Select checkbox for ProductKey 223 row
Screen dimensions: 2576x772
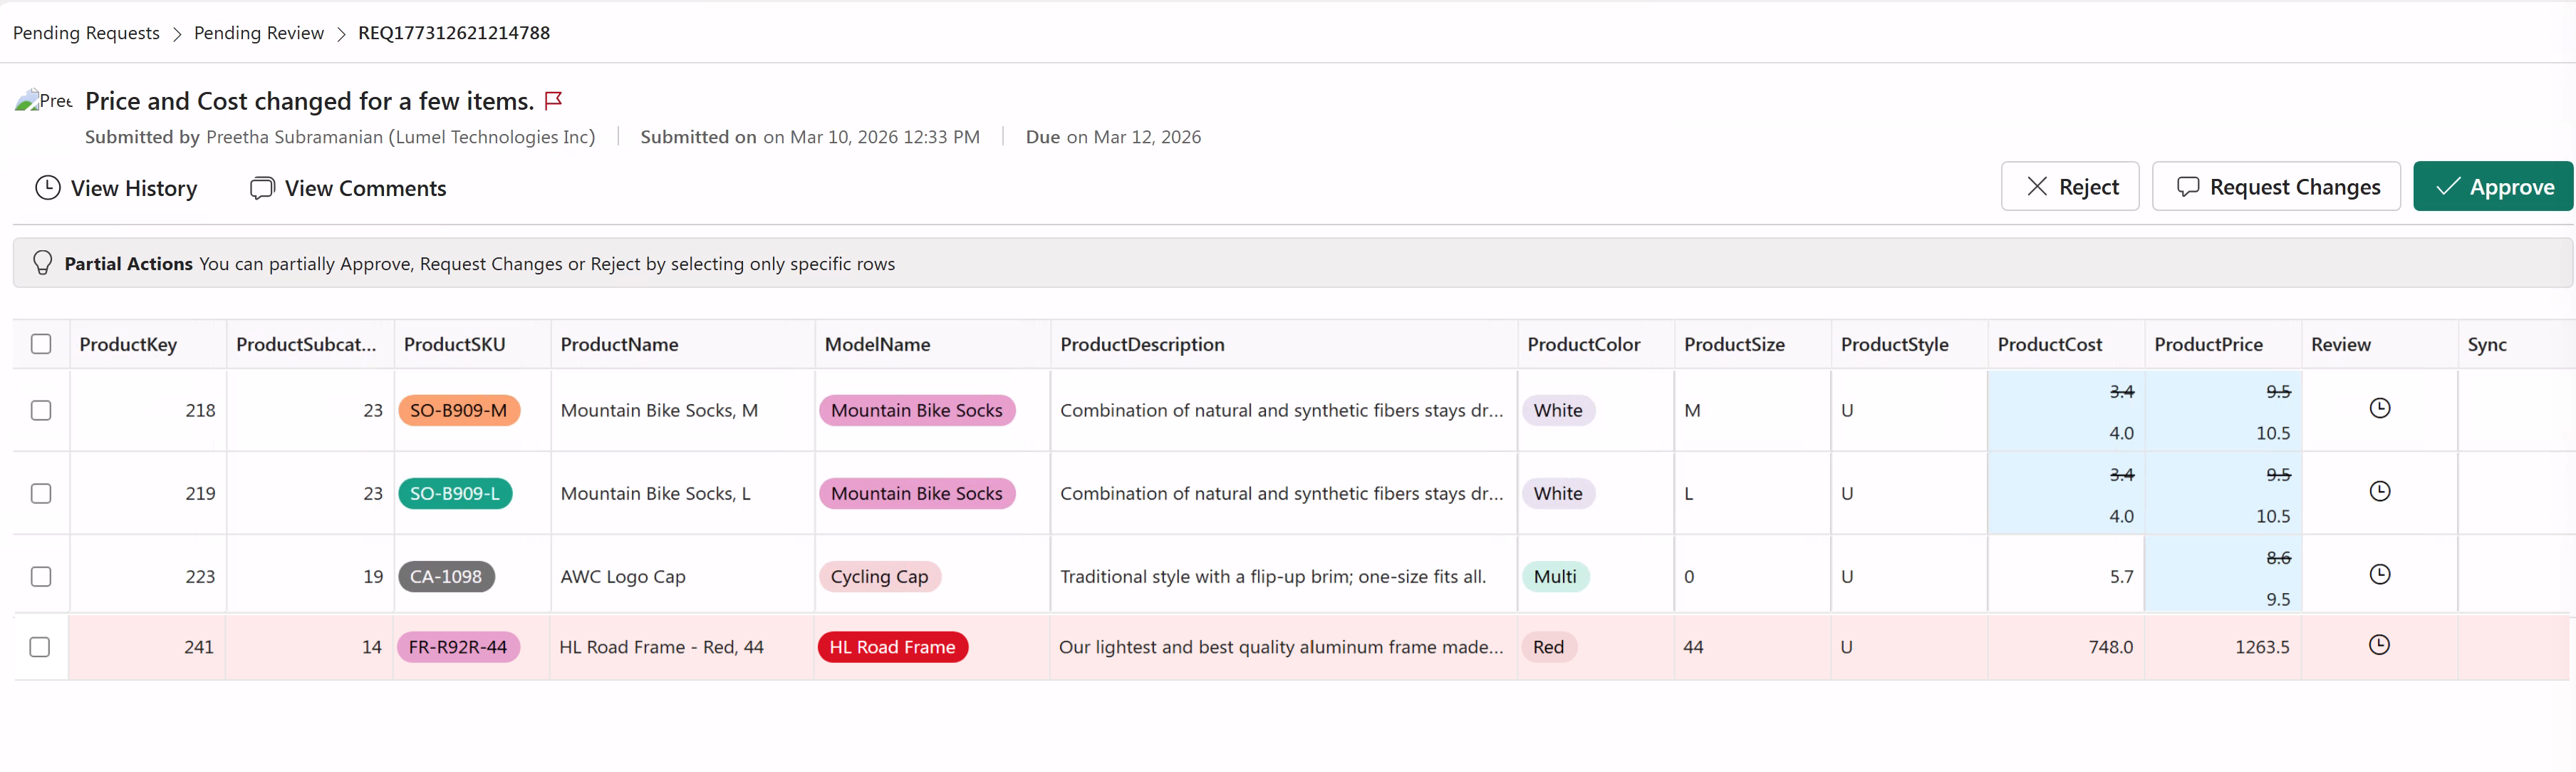pyautogui.click(x=41, y=576)
